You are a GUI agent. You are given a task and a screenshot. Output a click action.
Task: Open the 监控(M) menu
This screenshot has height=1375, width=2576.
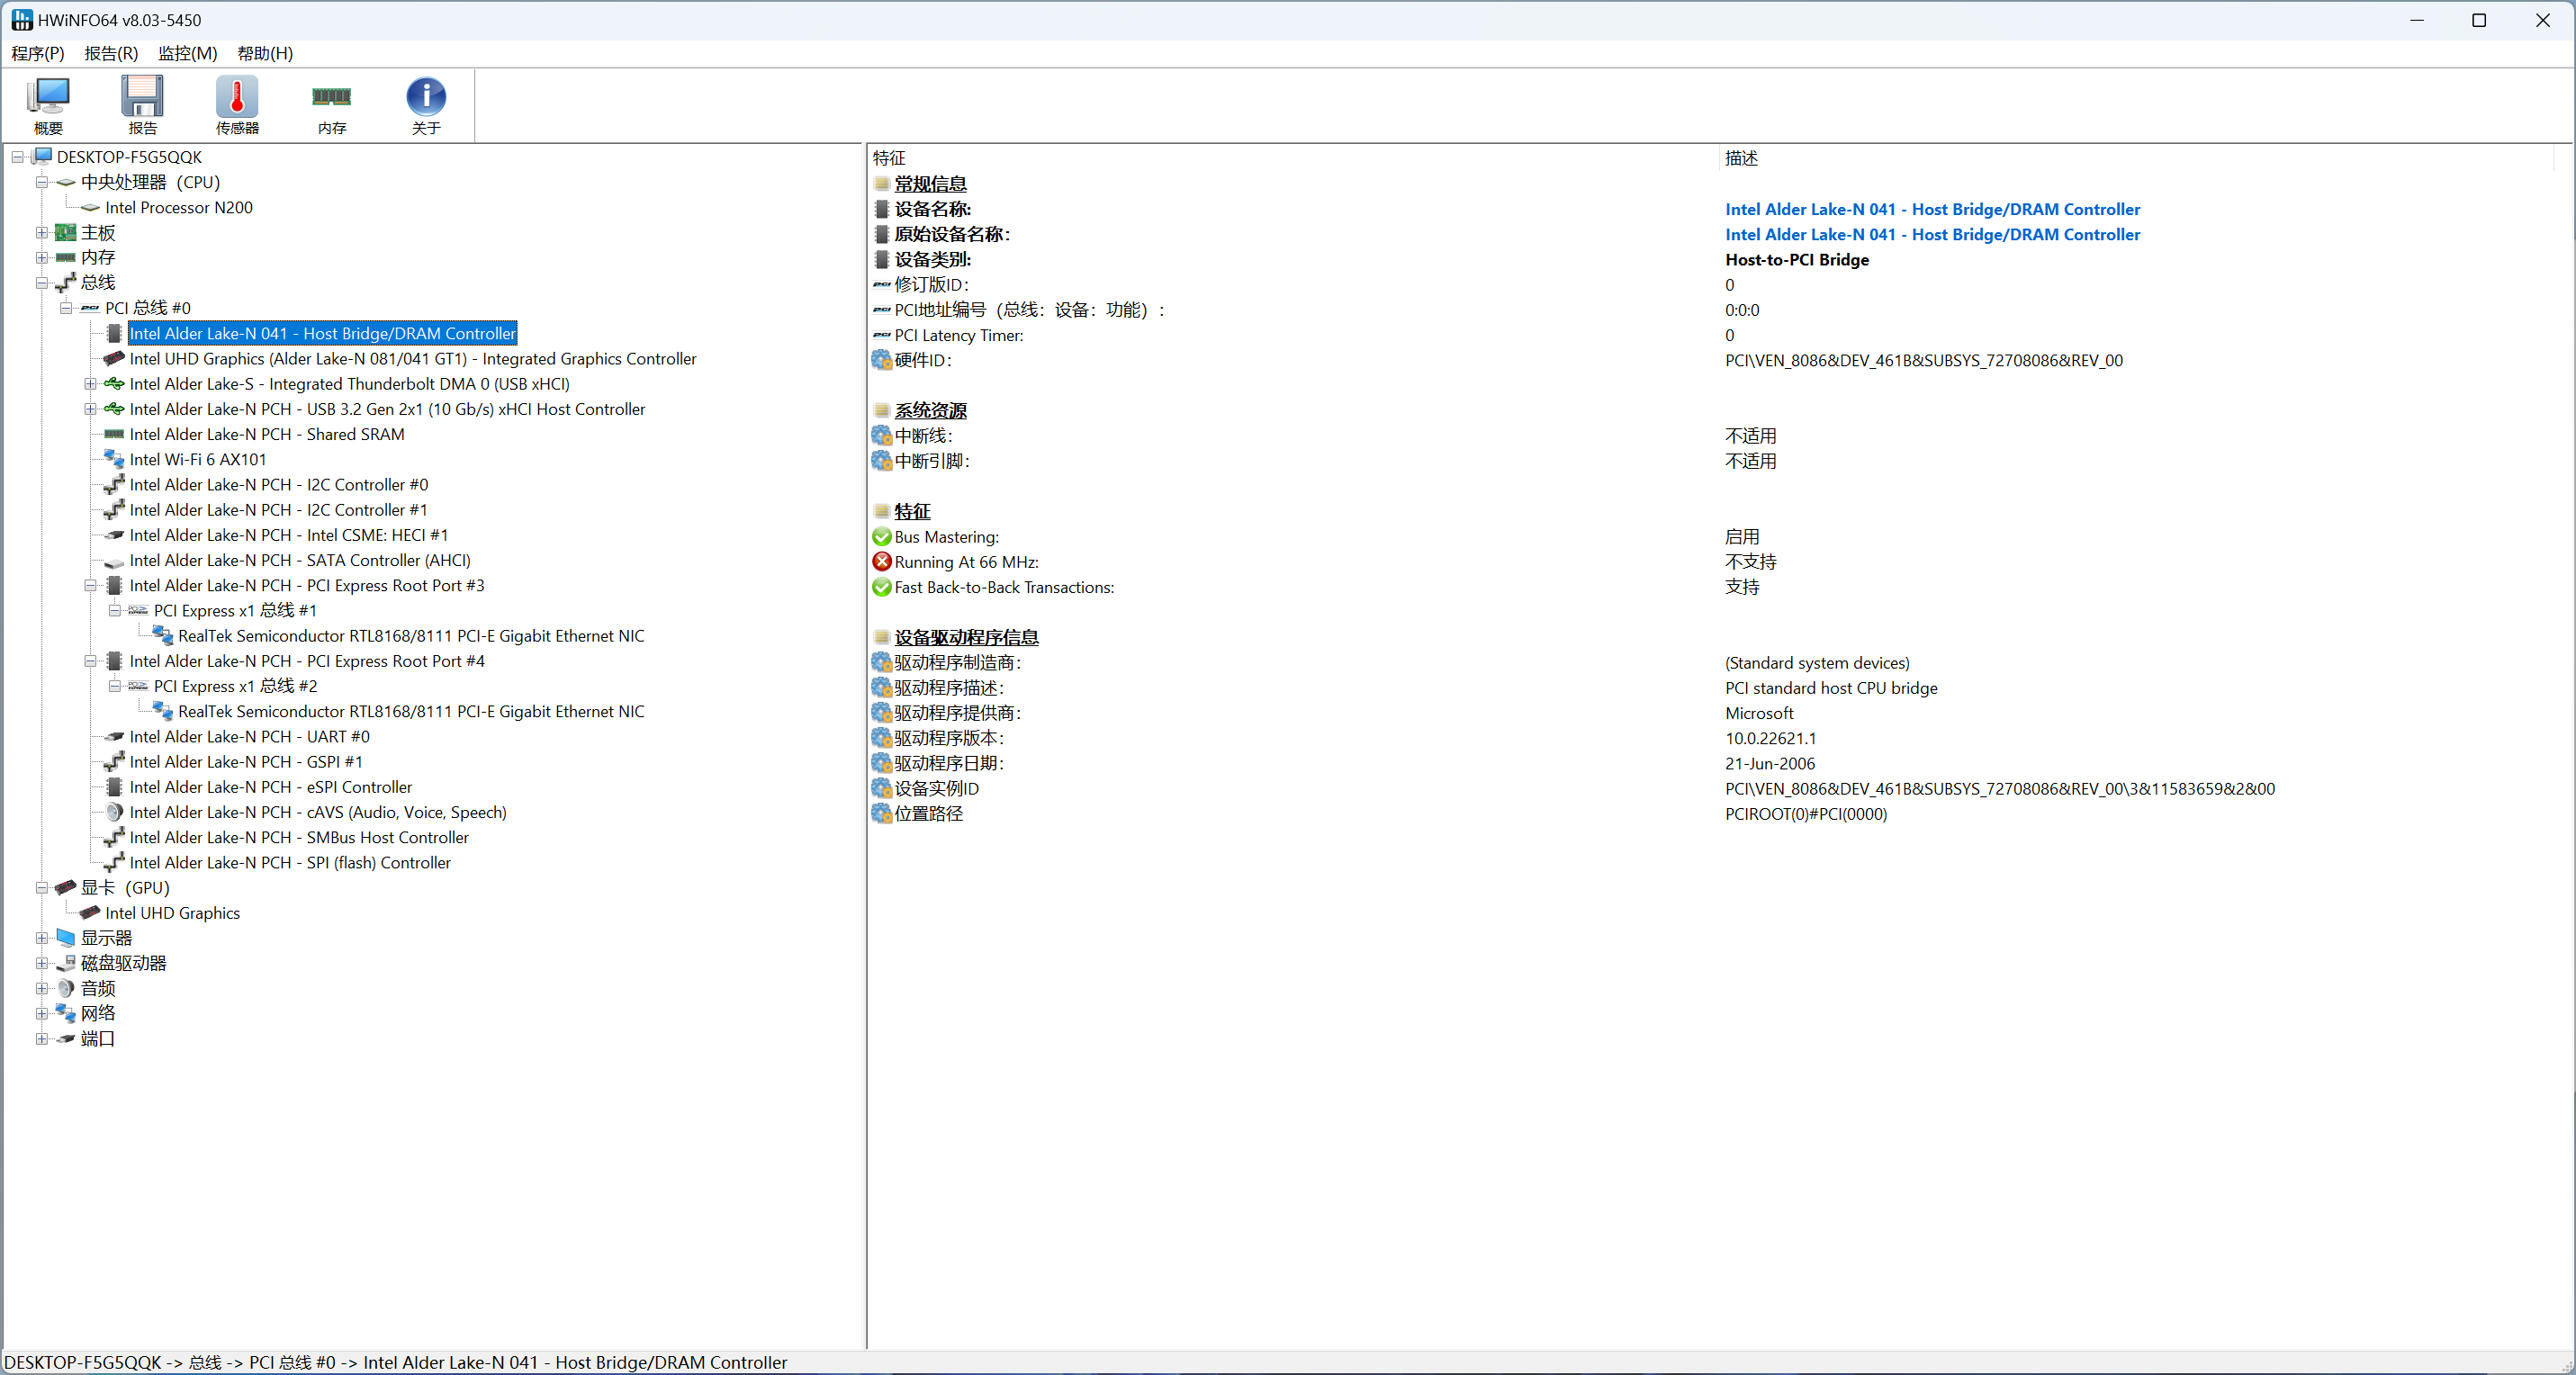[x=187, y=53]
